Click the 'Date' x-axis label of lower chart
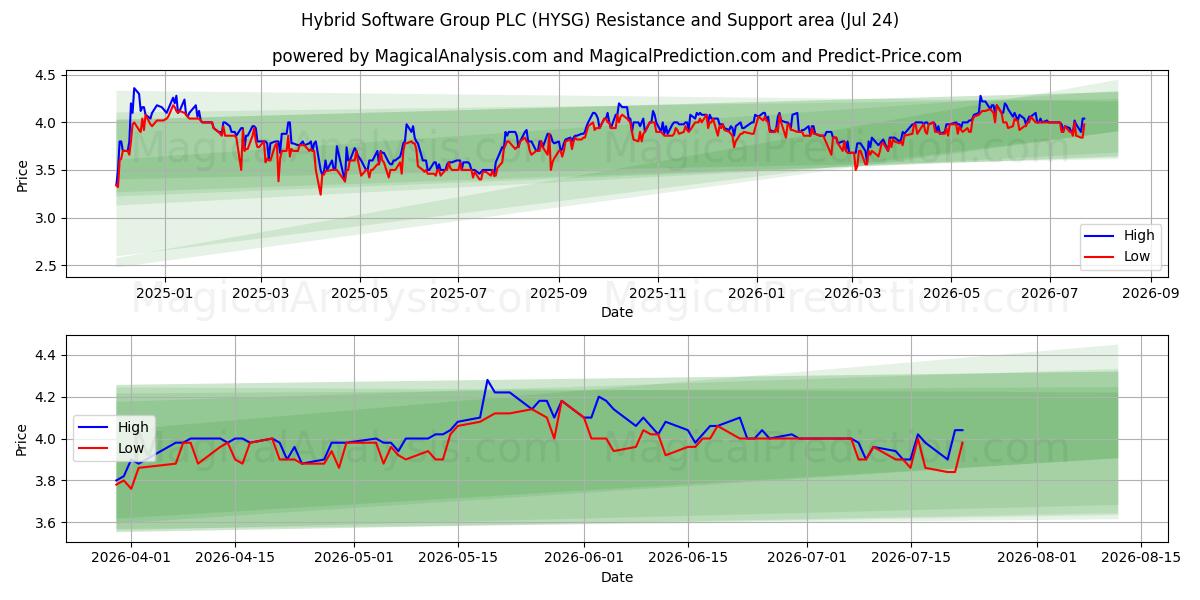Viewport: 1200px width, 600px height. (617, 577)
